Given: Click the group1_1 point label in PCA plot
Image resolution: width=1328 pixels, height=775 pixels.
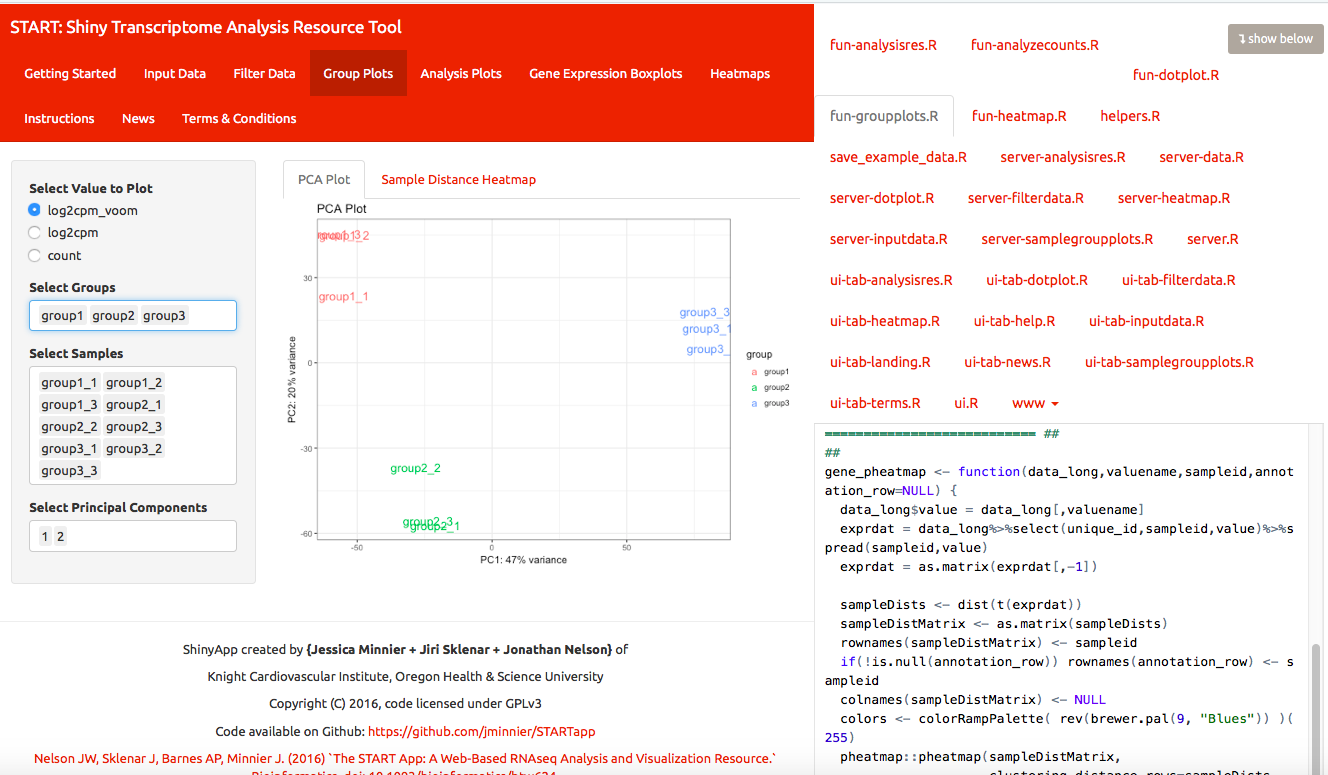Looking at the screenshot, I should point(344,297).
